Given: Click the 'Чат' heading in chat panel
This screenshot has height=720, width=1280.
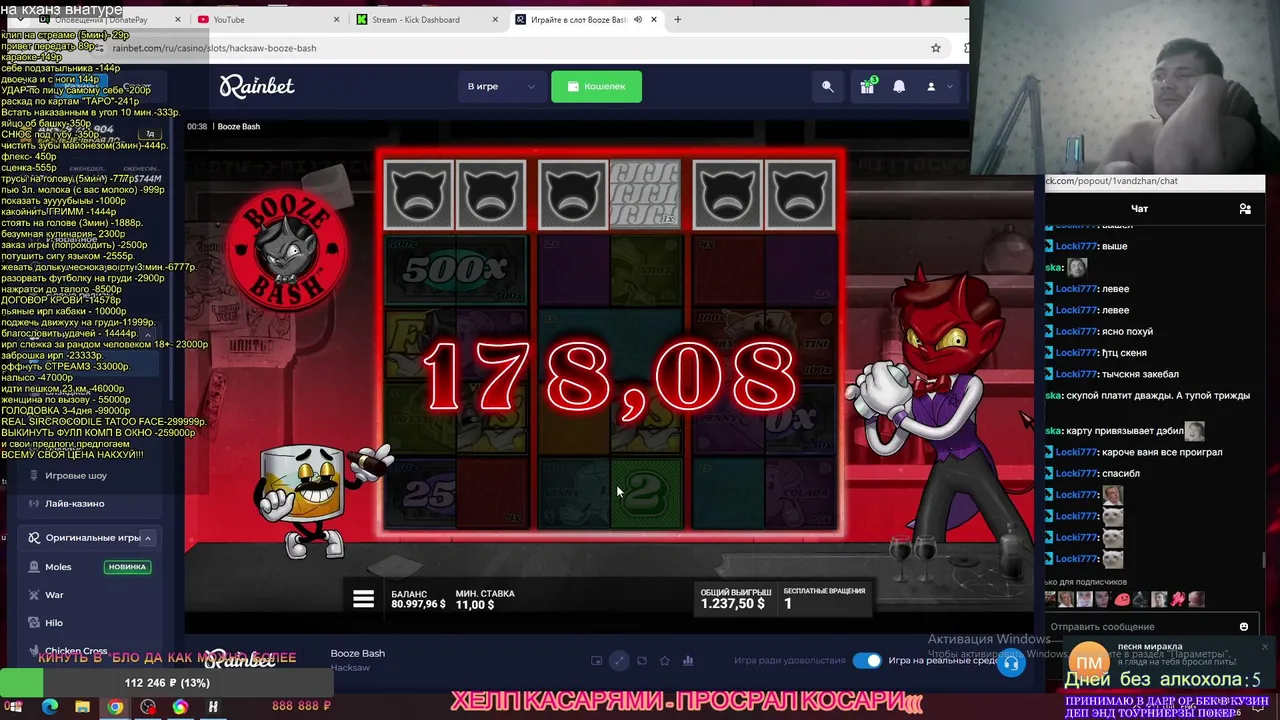Looking at the screenshot, I should click(x=1139, y=209).
